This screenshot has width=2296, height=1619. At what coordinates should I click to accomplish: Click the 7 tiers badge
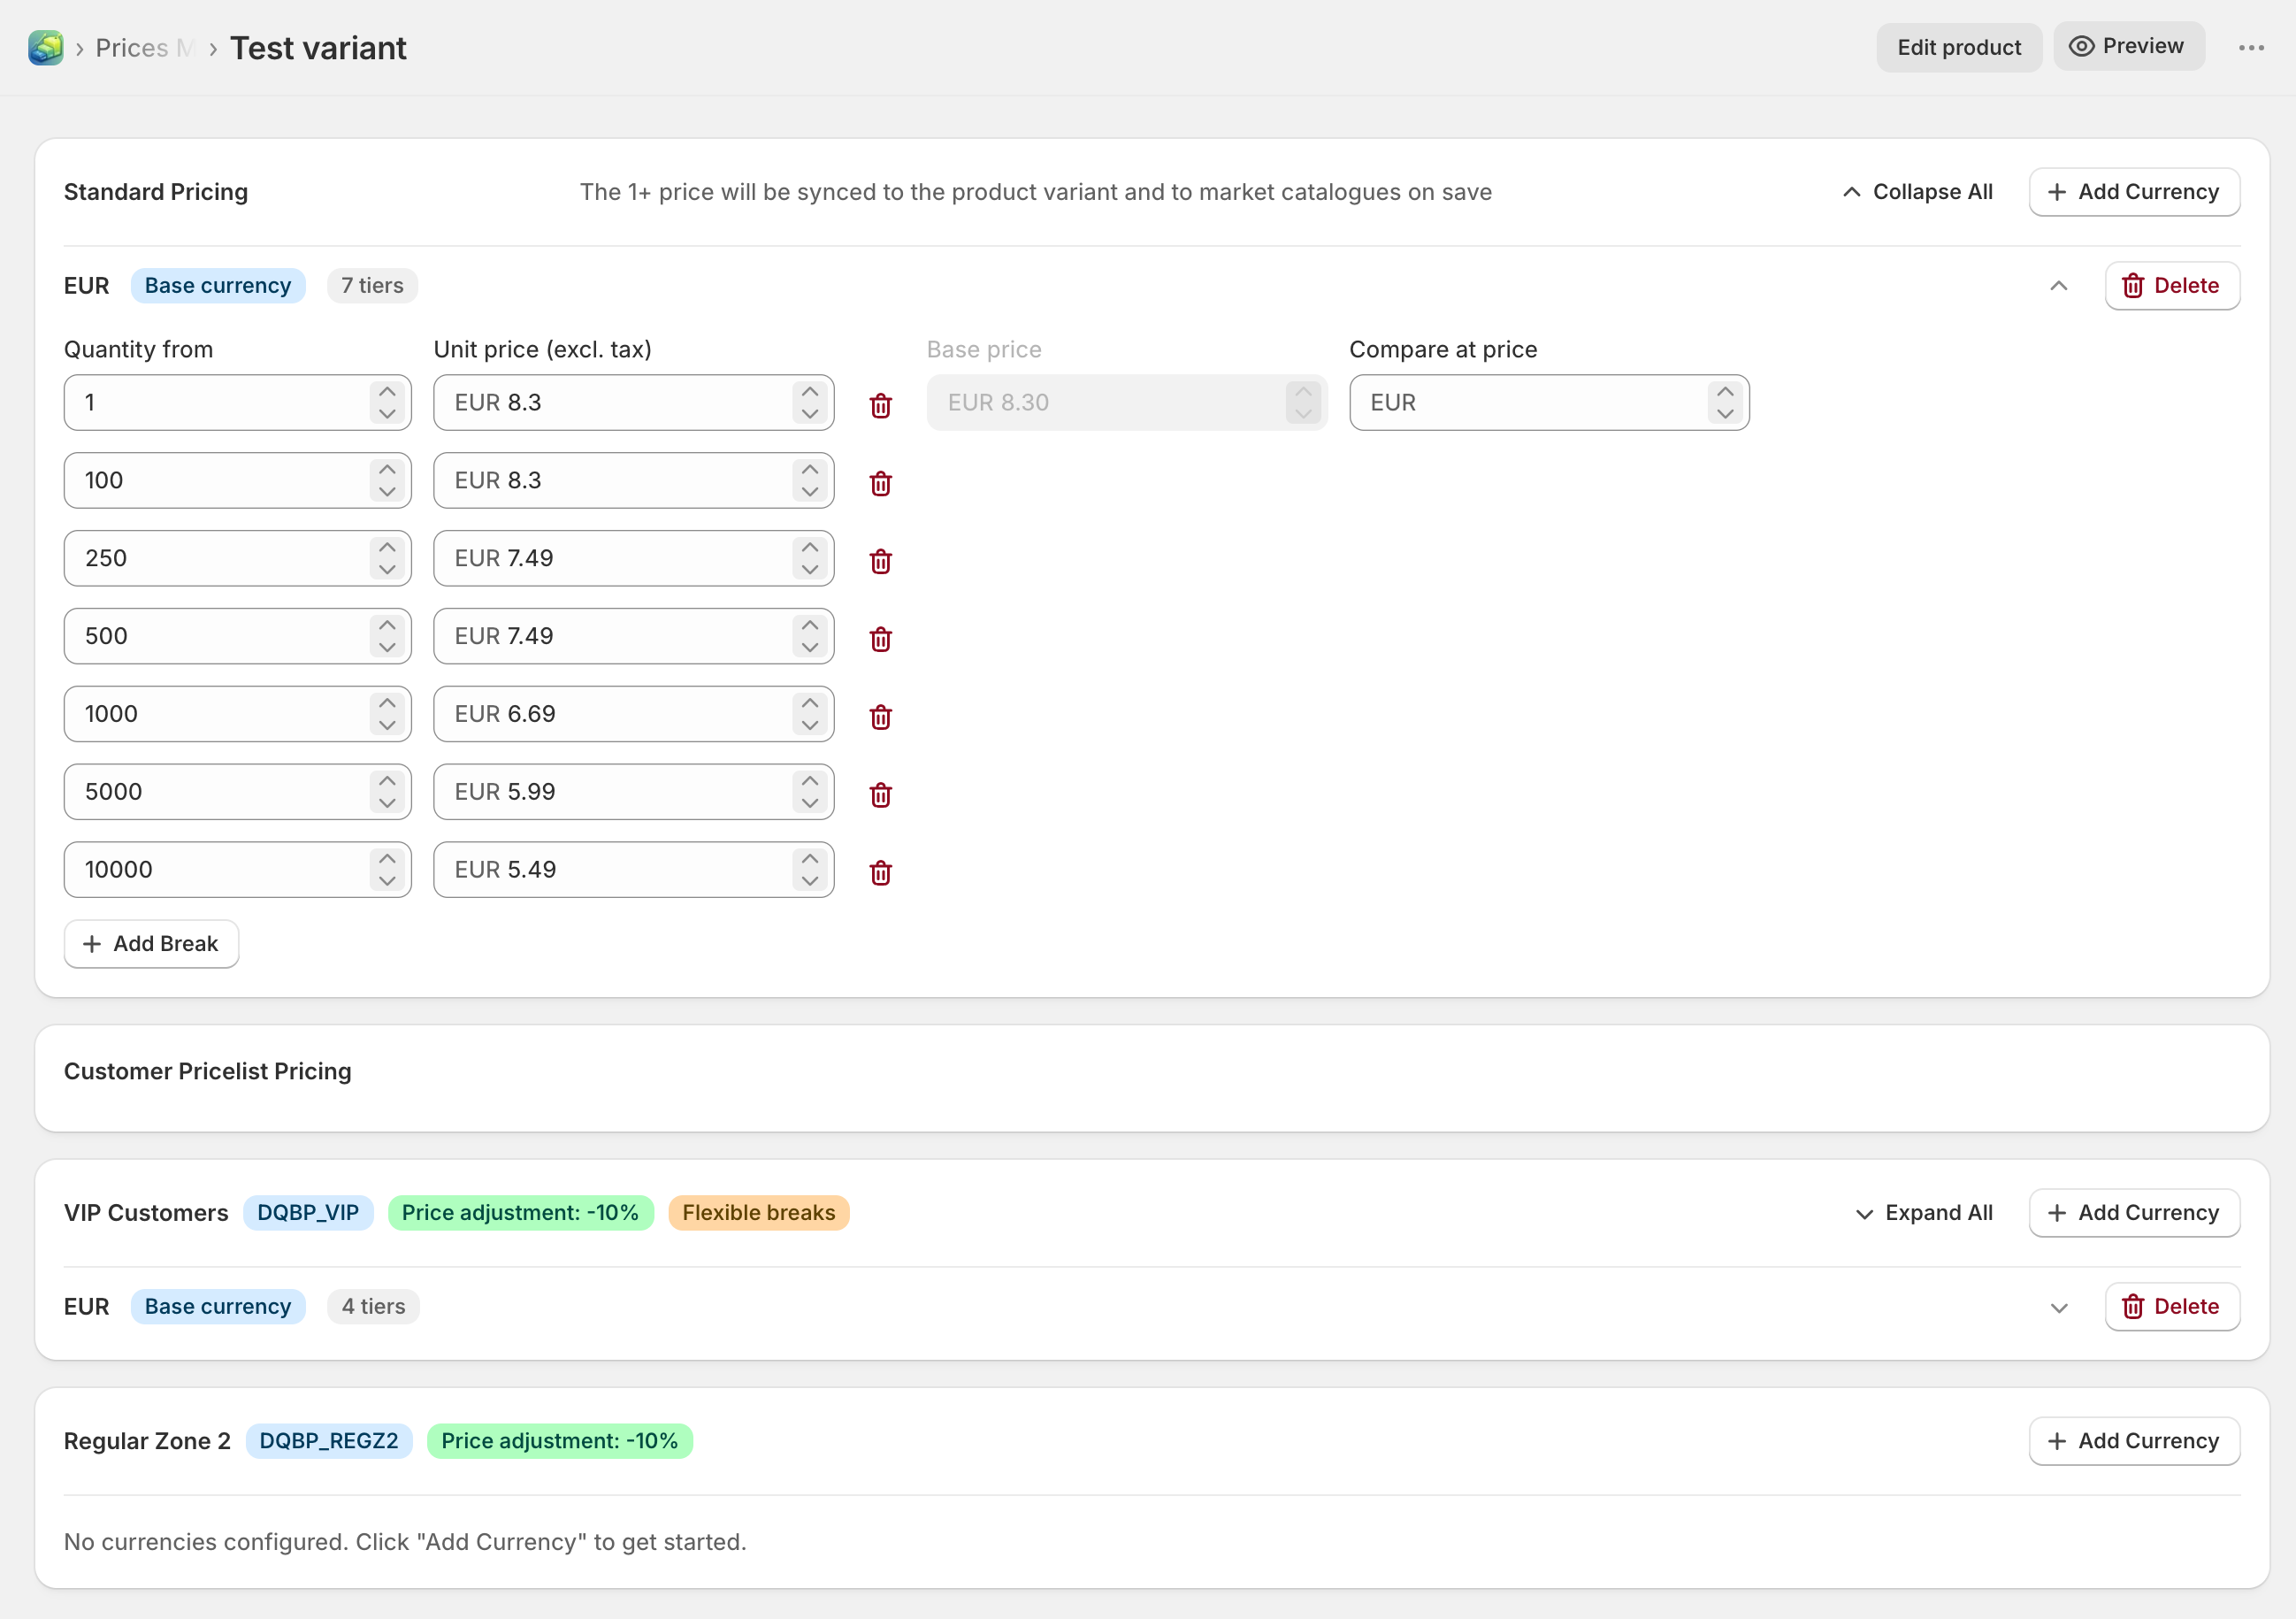coord(372,286)
